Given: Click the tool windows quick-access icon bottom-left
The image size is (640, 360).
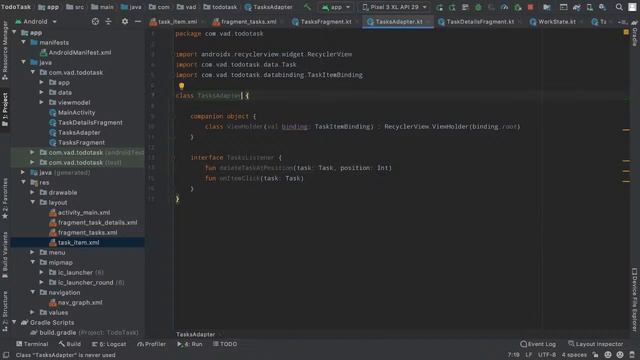Looking at the screenshot, I should 6,355.
